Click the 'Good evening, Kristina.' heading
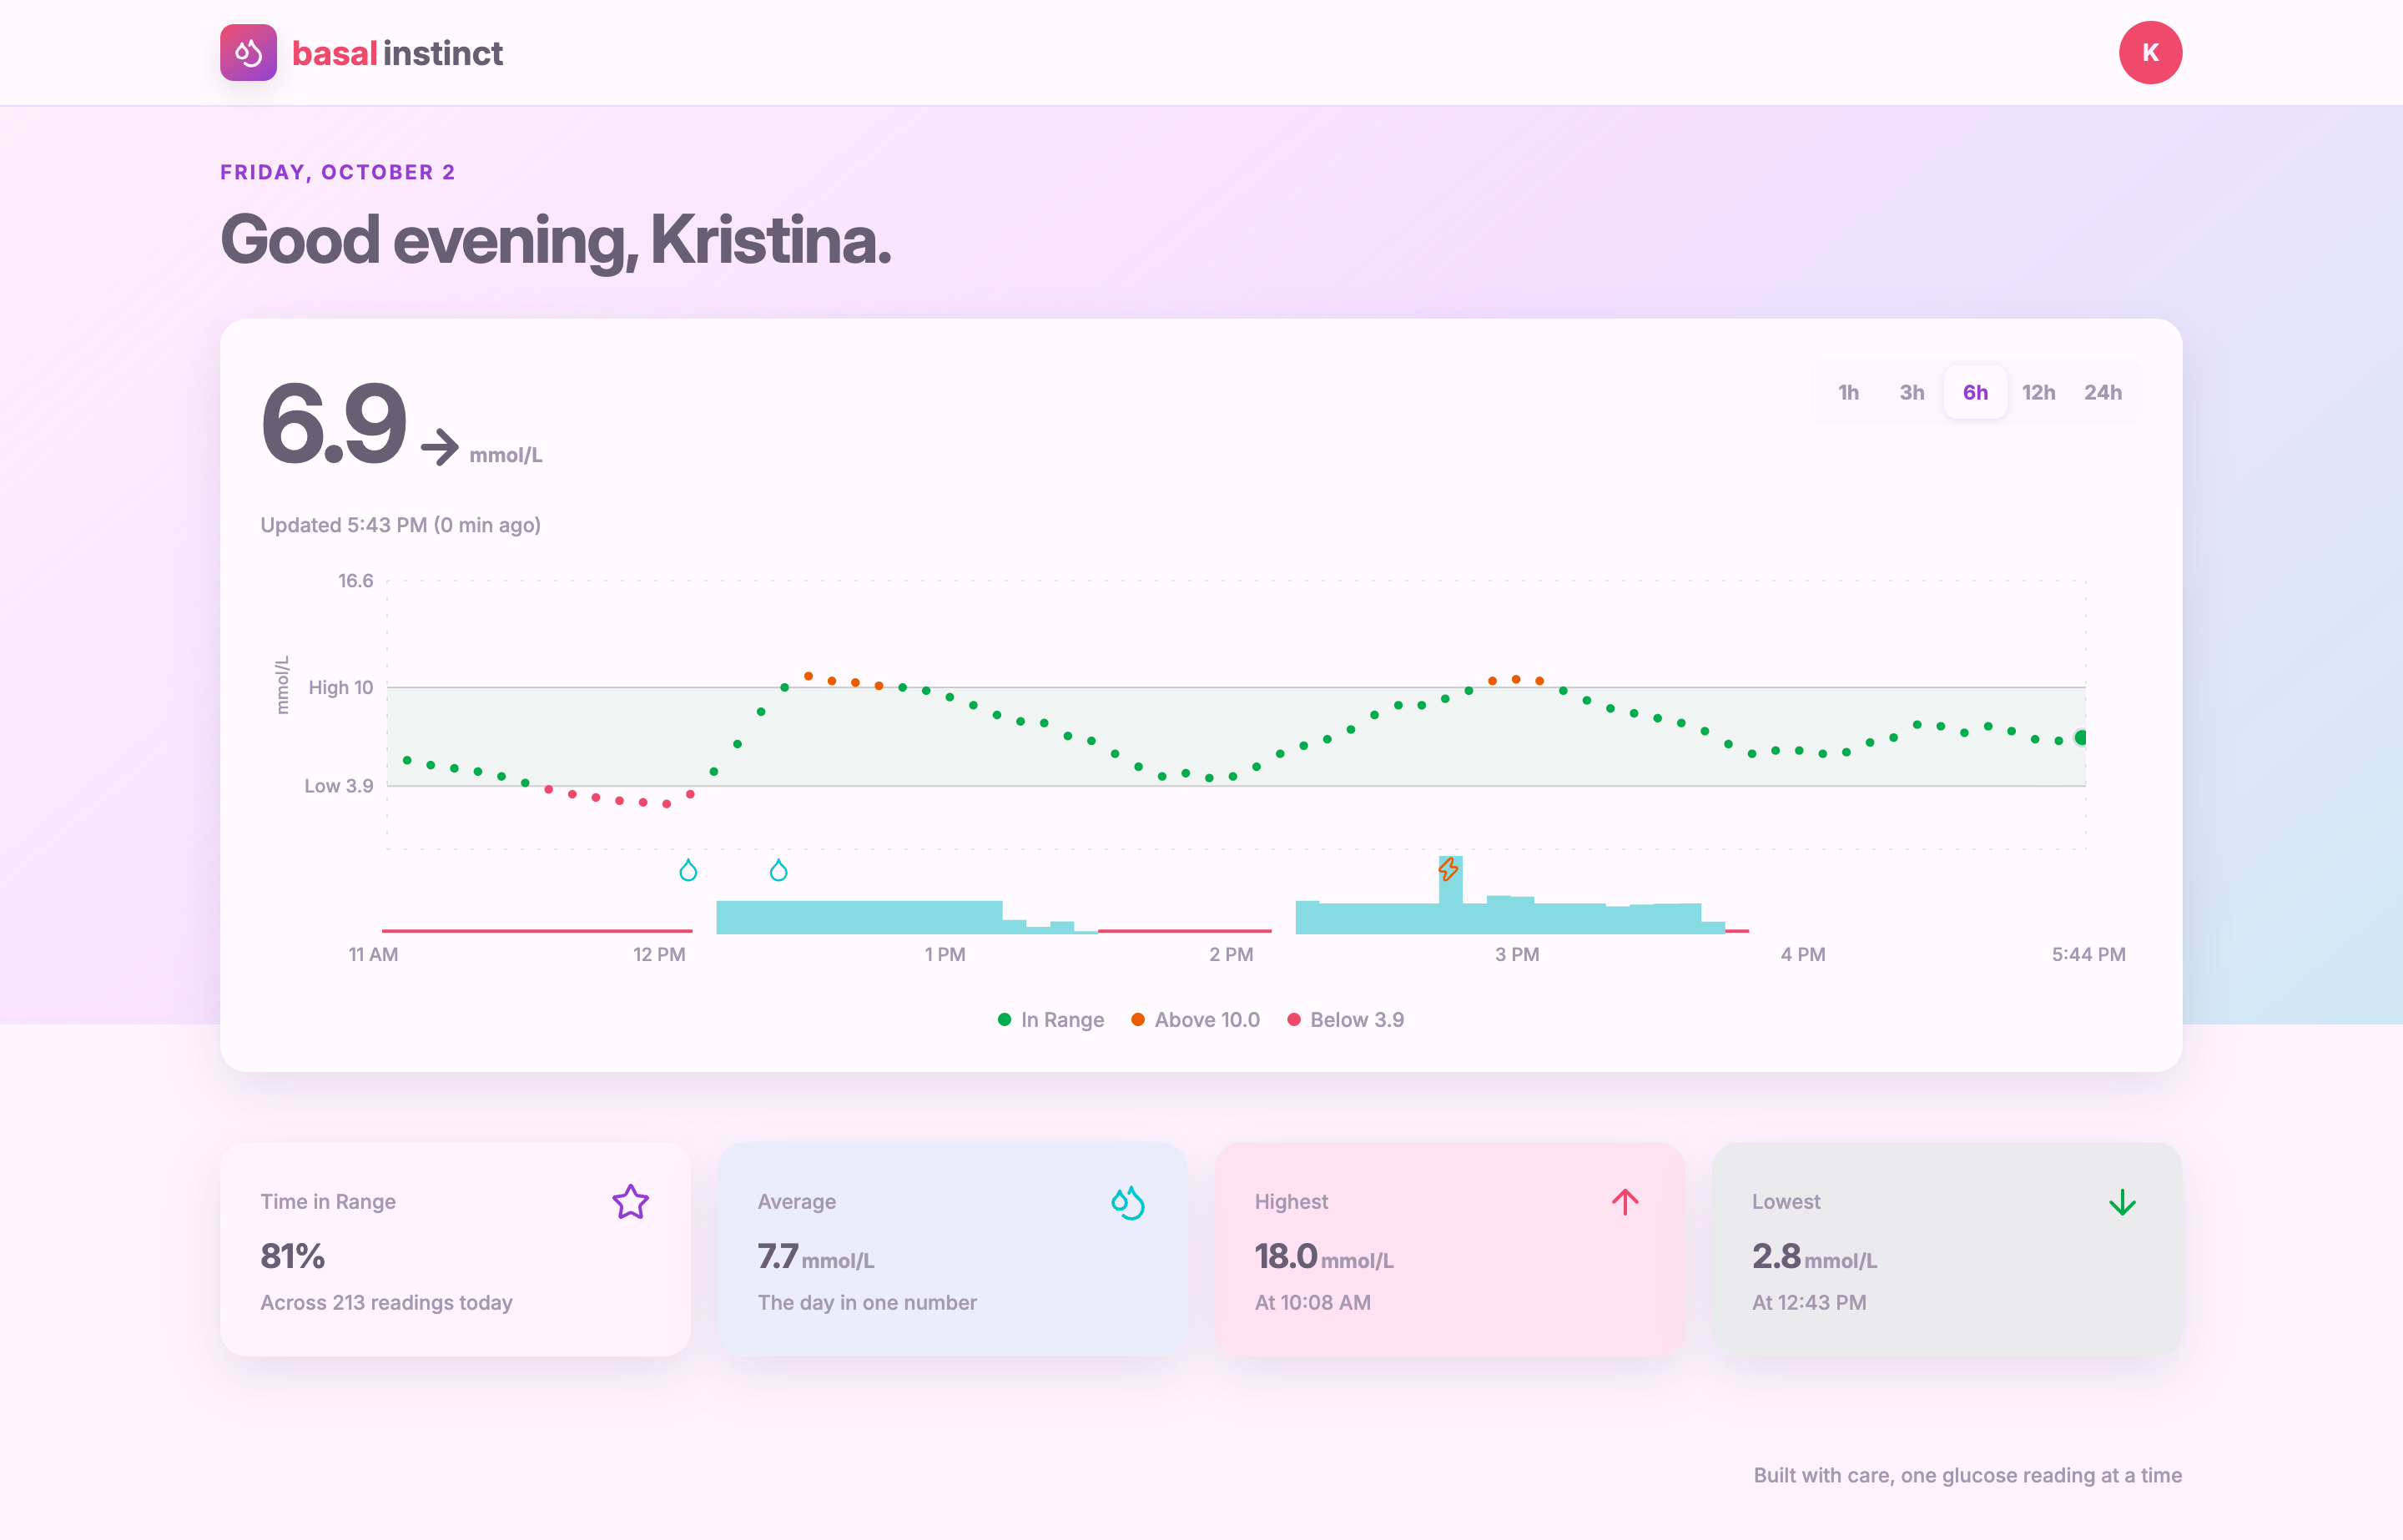This screenshot has height=1540, width=2403. tap(555, 241)
